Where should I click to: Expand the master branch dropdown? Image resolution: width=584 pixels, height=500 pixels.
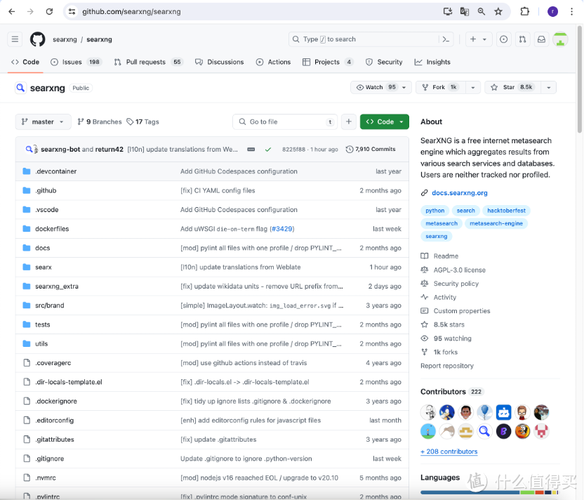coord(43,121)
